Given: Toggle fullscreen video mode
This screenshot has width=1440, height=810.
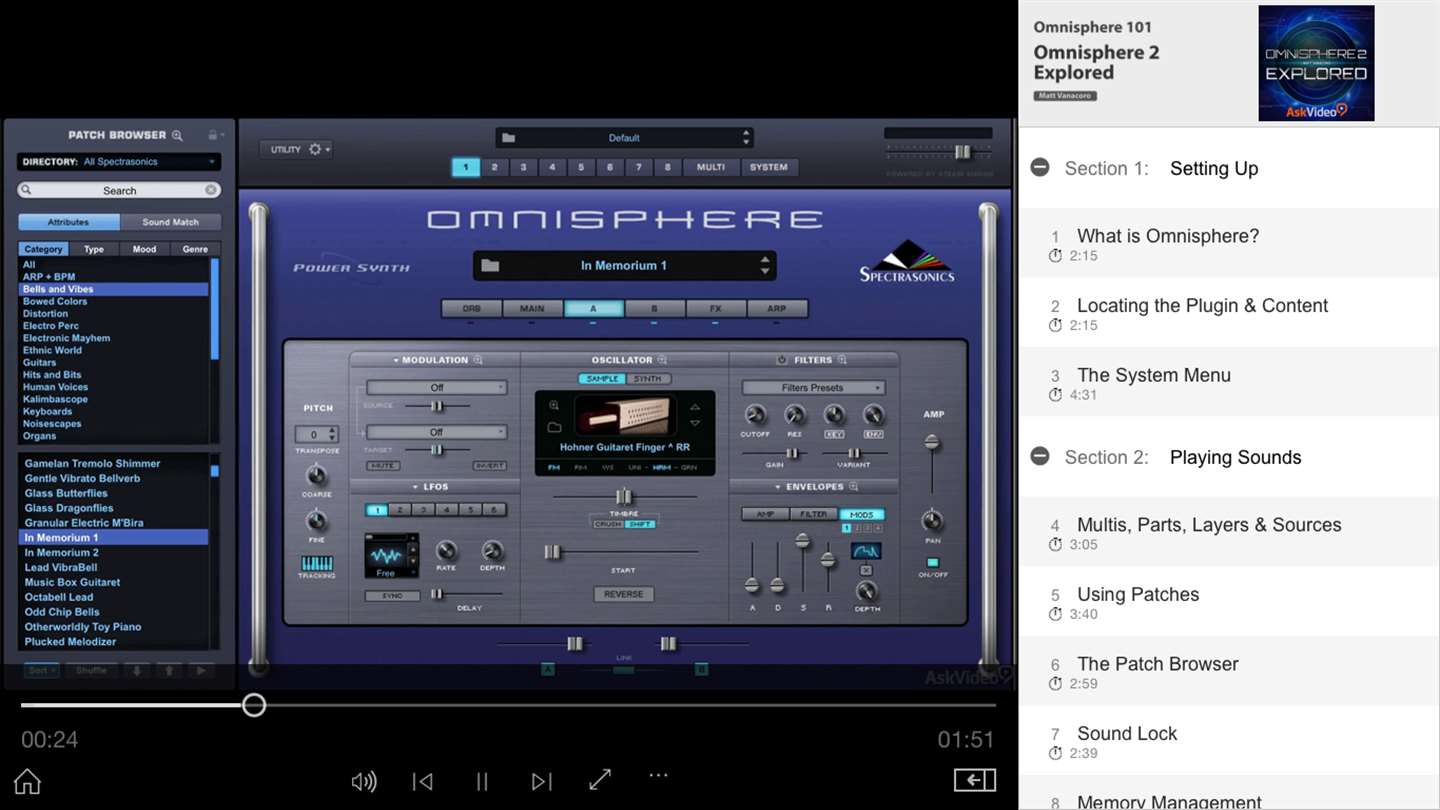Looking at the screenshot, I should 600,781.
